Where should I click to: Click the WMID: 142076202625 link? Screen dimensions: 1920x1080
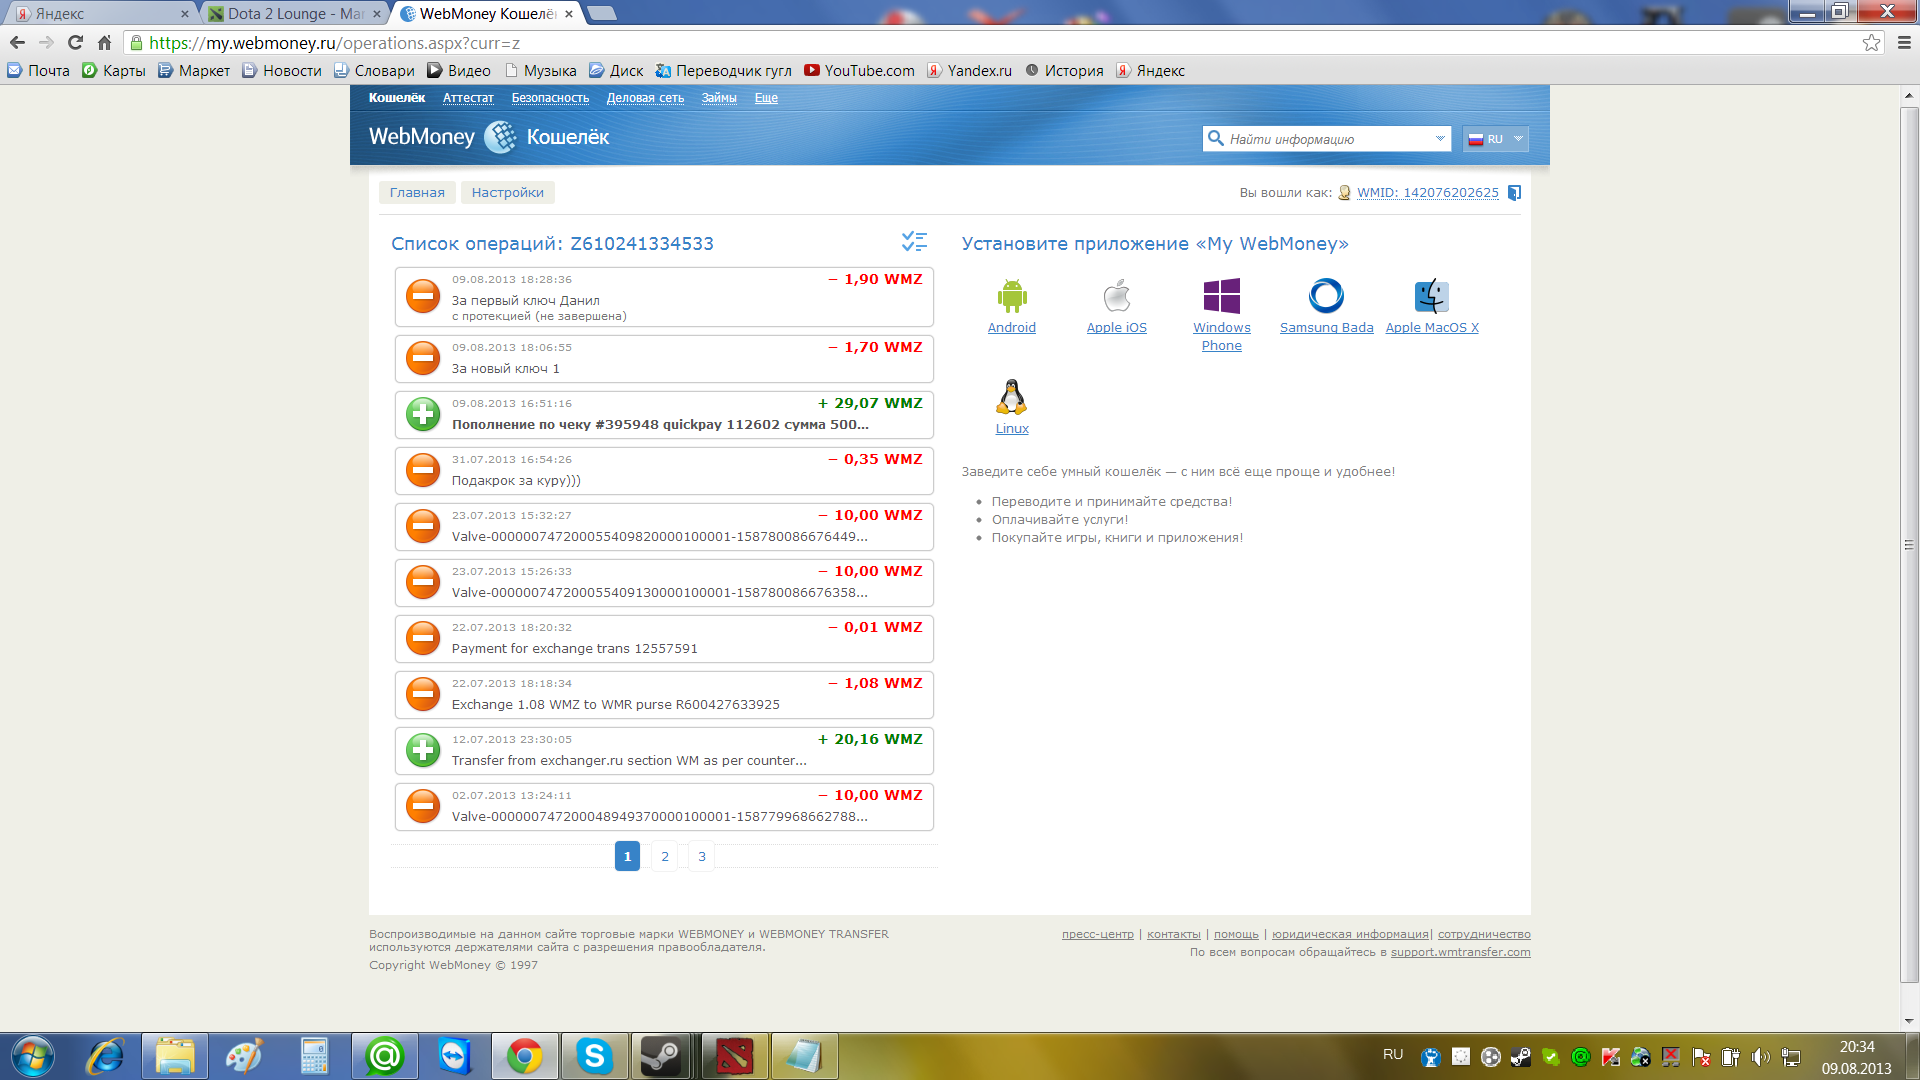[1428, 193]
